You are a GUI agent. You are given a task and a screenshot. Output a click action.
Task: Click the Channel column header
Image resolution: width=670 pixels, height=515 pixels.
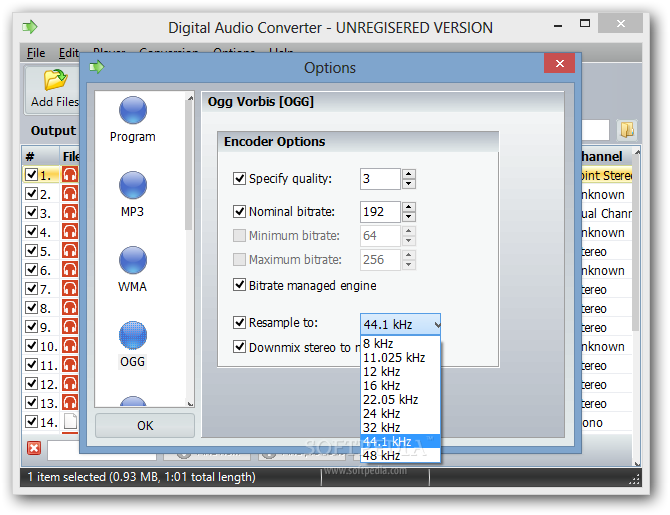(x=606, y=156)
